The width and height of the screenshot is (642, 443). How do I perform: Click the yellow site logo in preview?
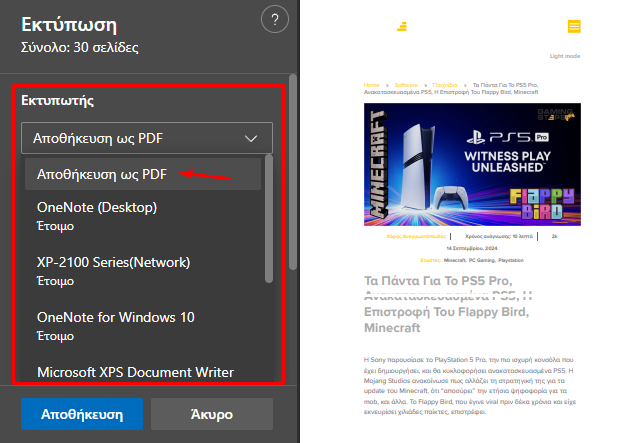[402, 27]
